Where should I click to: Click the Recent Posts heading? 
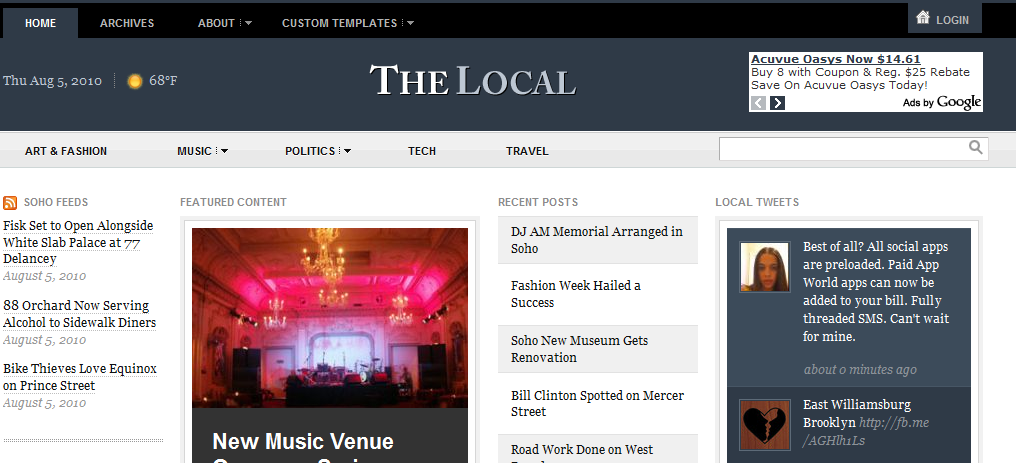(538, 203)
